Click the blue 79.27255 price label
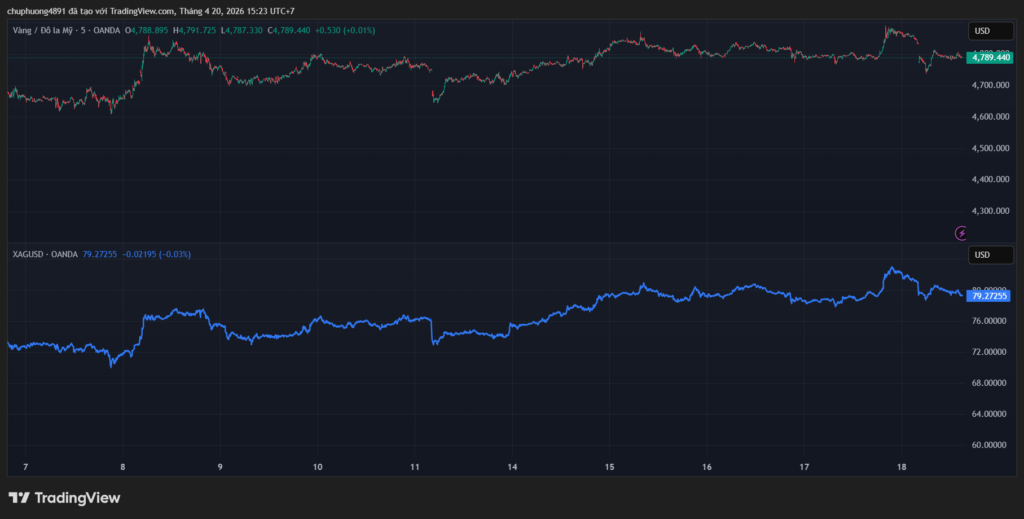Screen dimensions: 1024x519 pyautogui.click(x=989, y=296)
